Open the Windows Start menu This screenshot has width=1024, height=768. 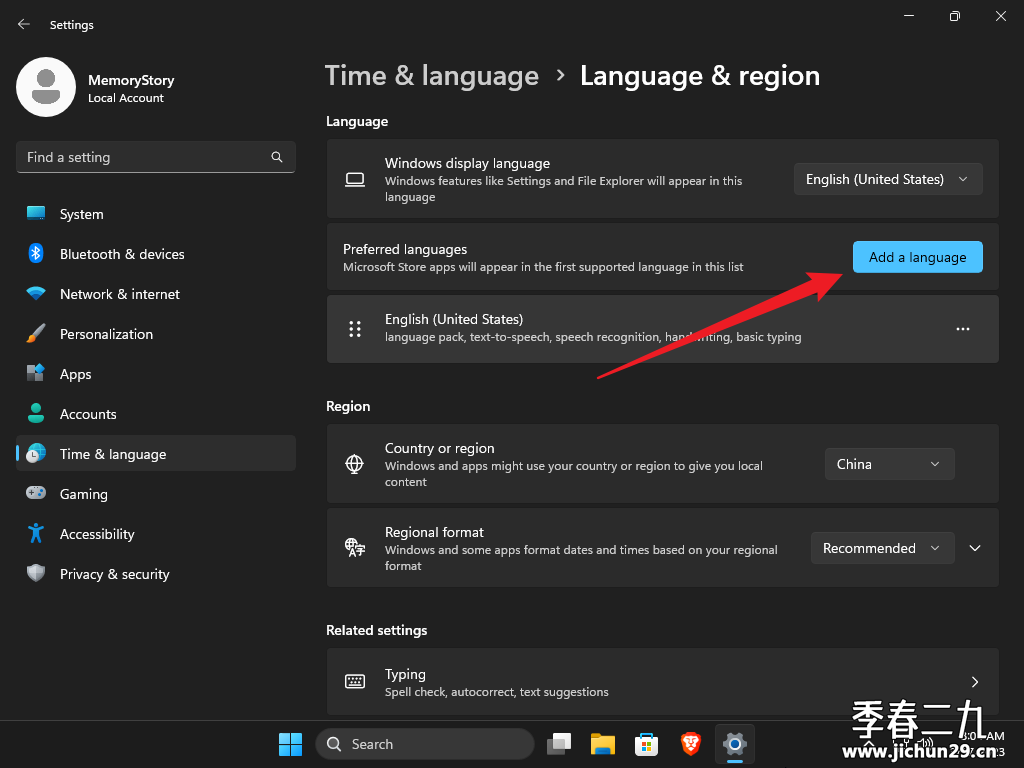290,744
